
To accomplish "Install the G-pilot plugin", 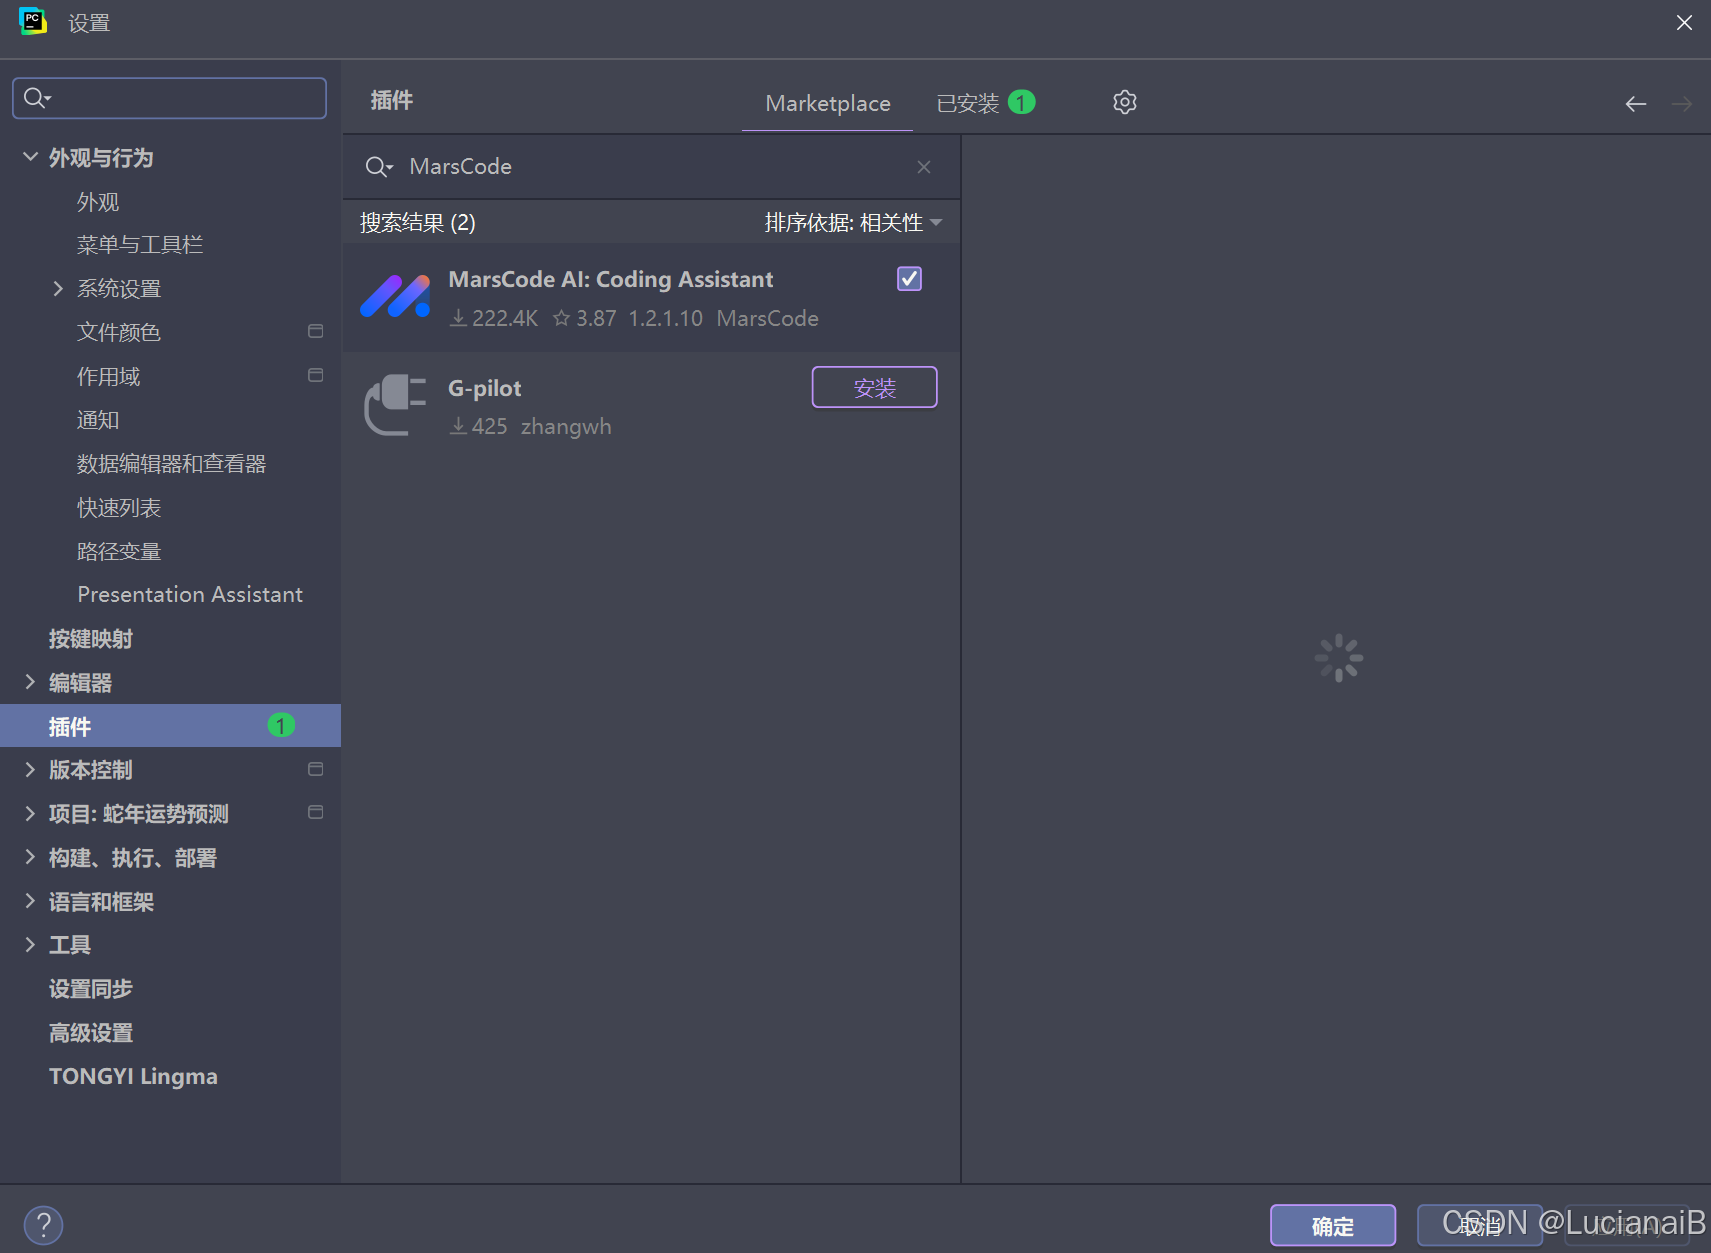I will (874, 387).
